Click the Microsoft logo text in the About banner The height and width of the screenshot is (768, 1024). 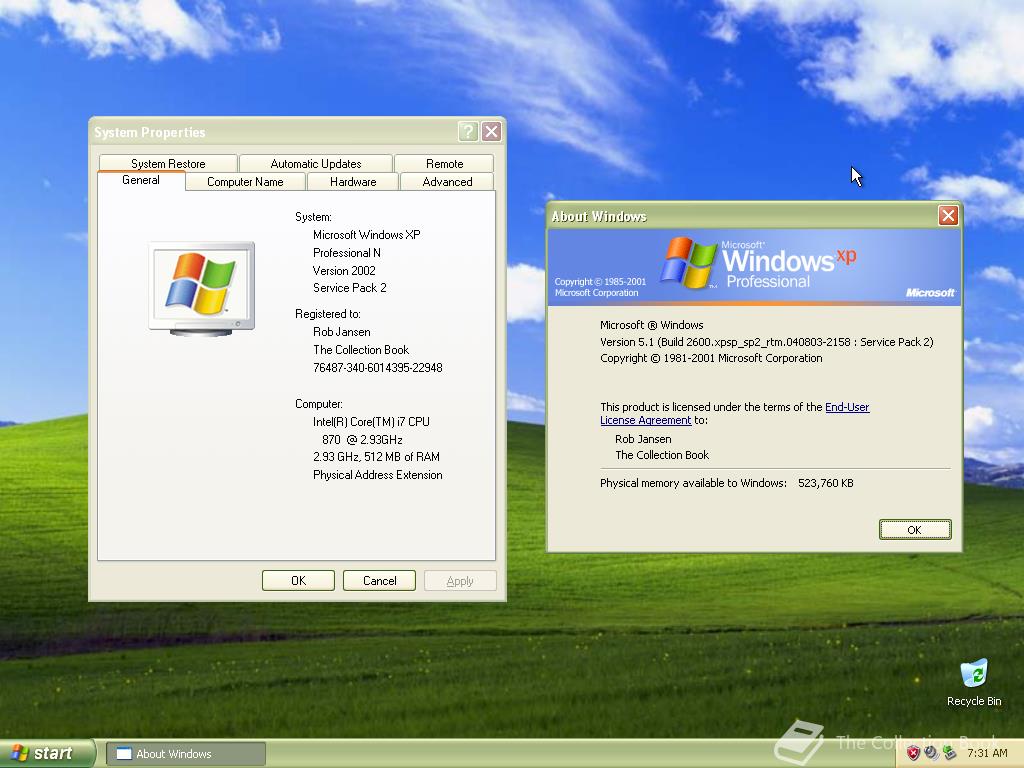pos(930,293)
